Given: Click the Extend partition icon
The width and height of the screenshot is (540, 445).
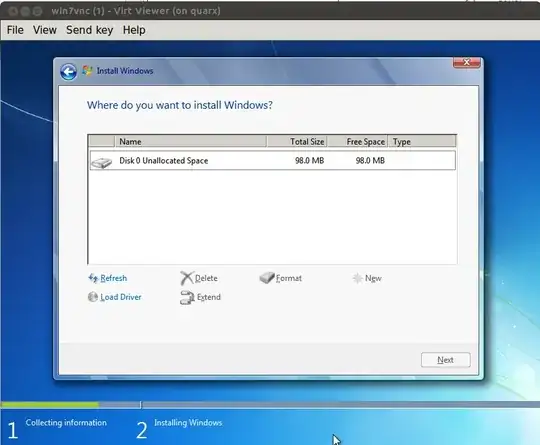Looking at the screenshot, I should [x=187, y=298].
